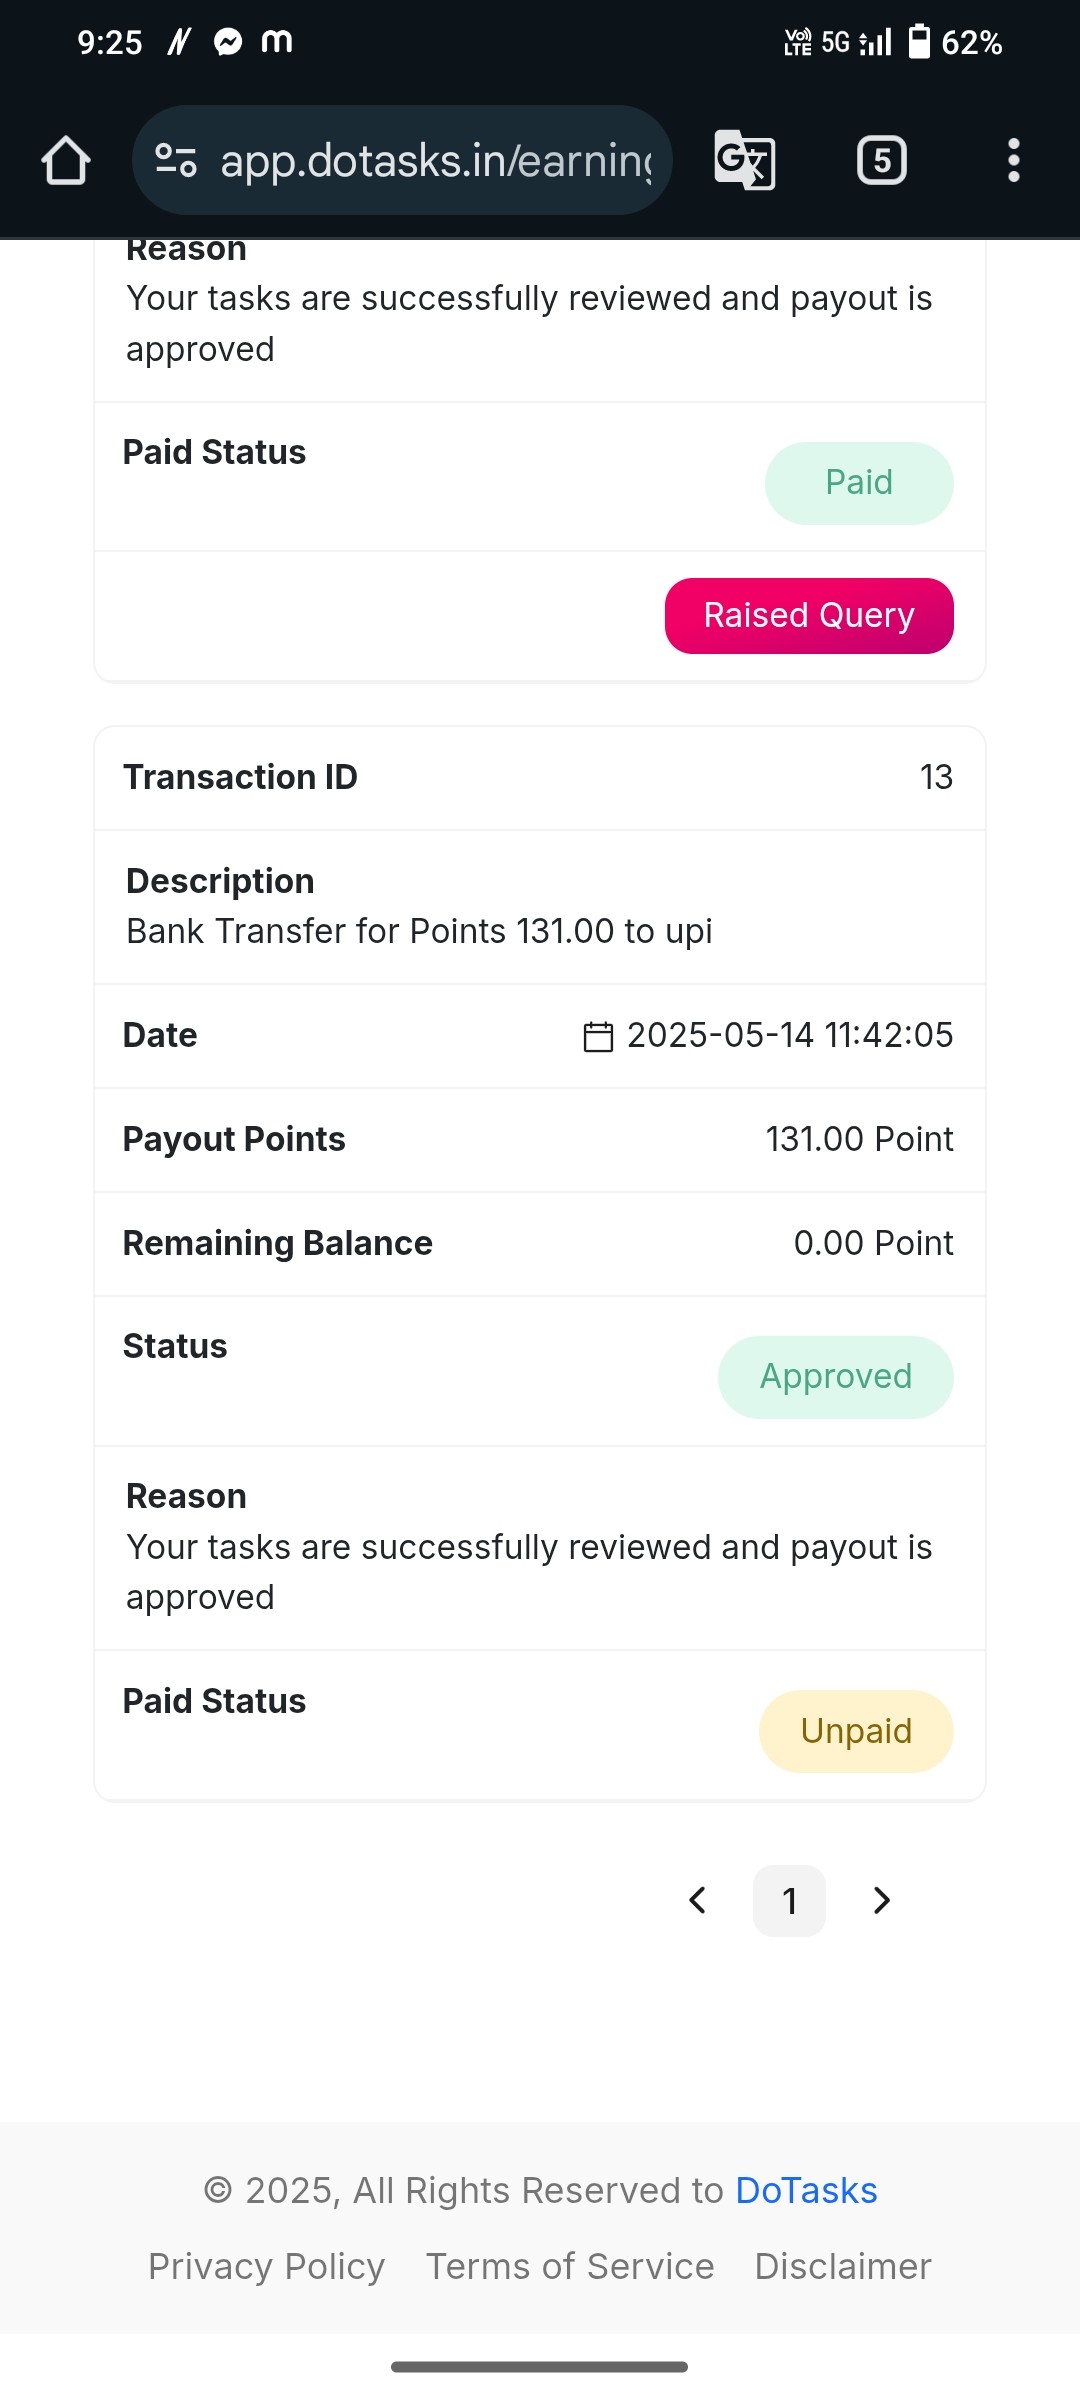Go to previous page with left chevron
This screenshot has width=1080, height=2400.
pos(698,1900)
